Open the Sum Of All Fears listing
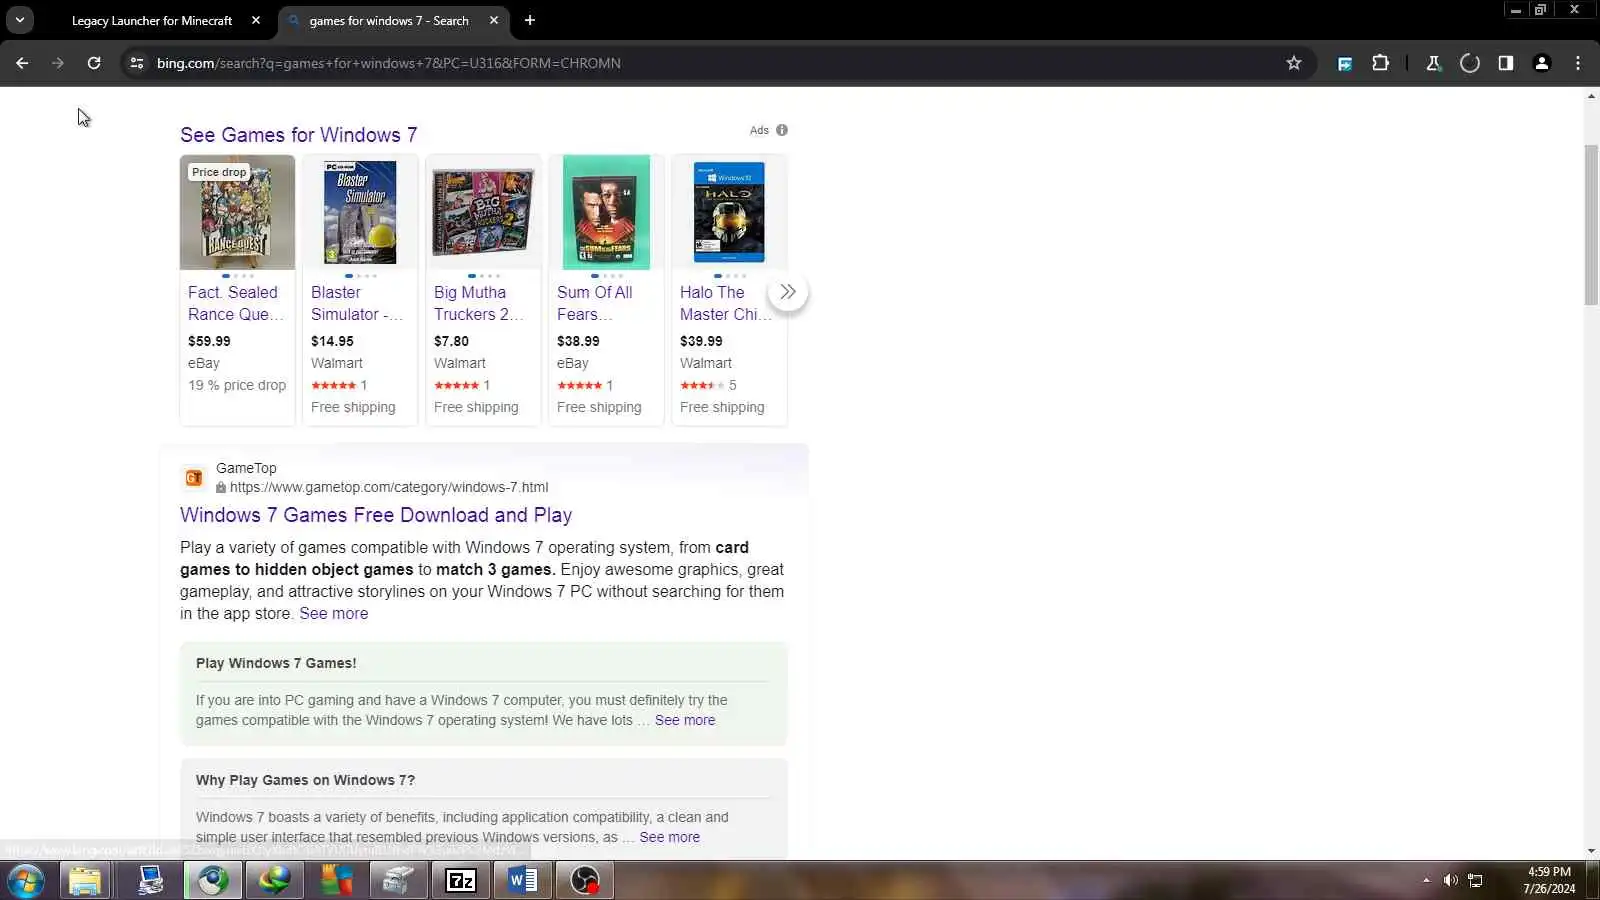 pos(595,303)
